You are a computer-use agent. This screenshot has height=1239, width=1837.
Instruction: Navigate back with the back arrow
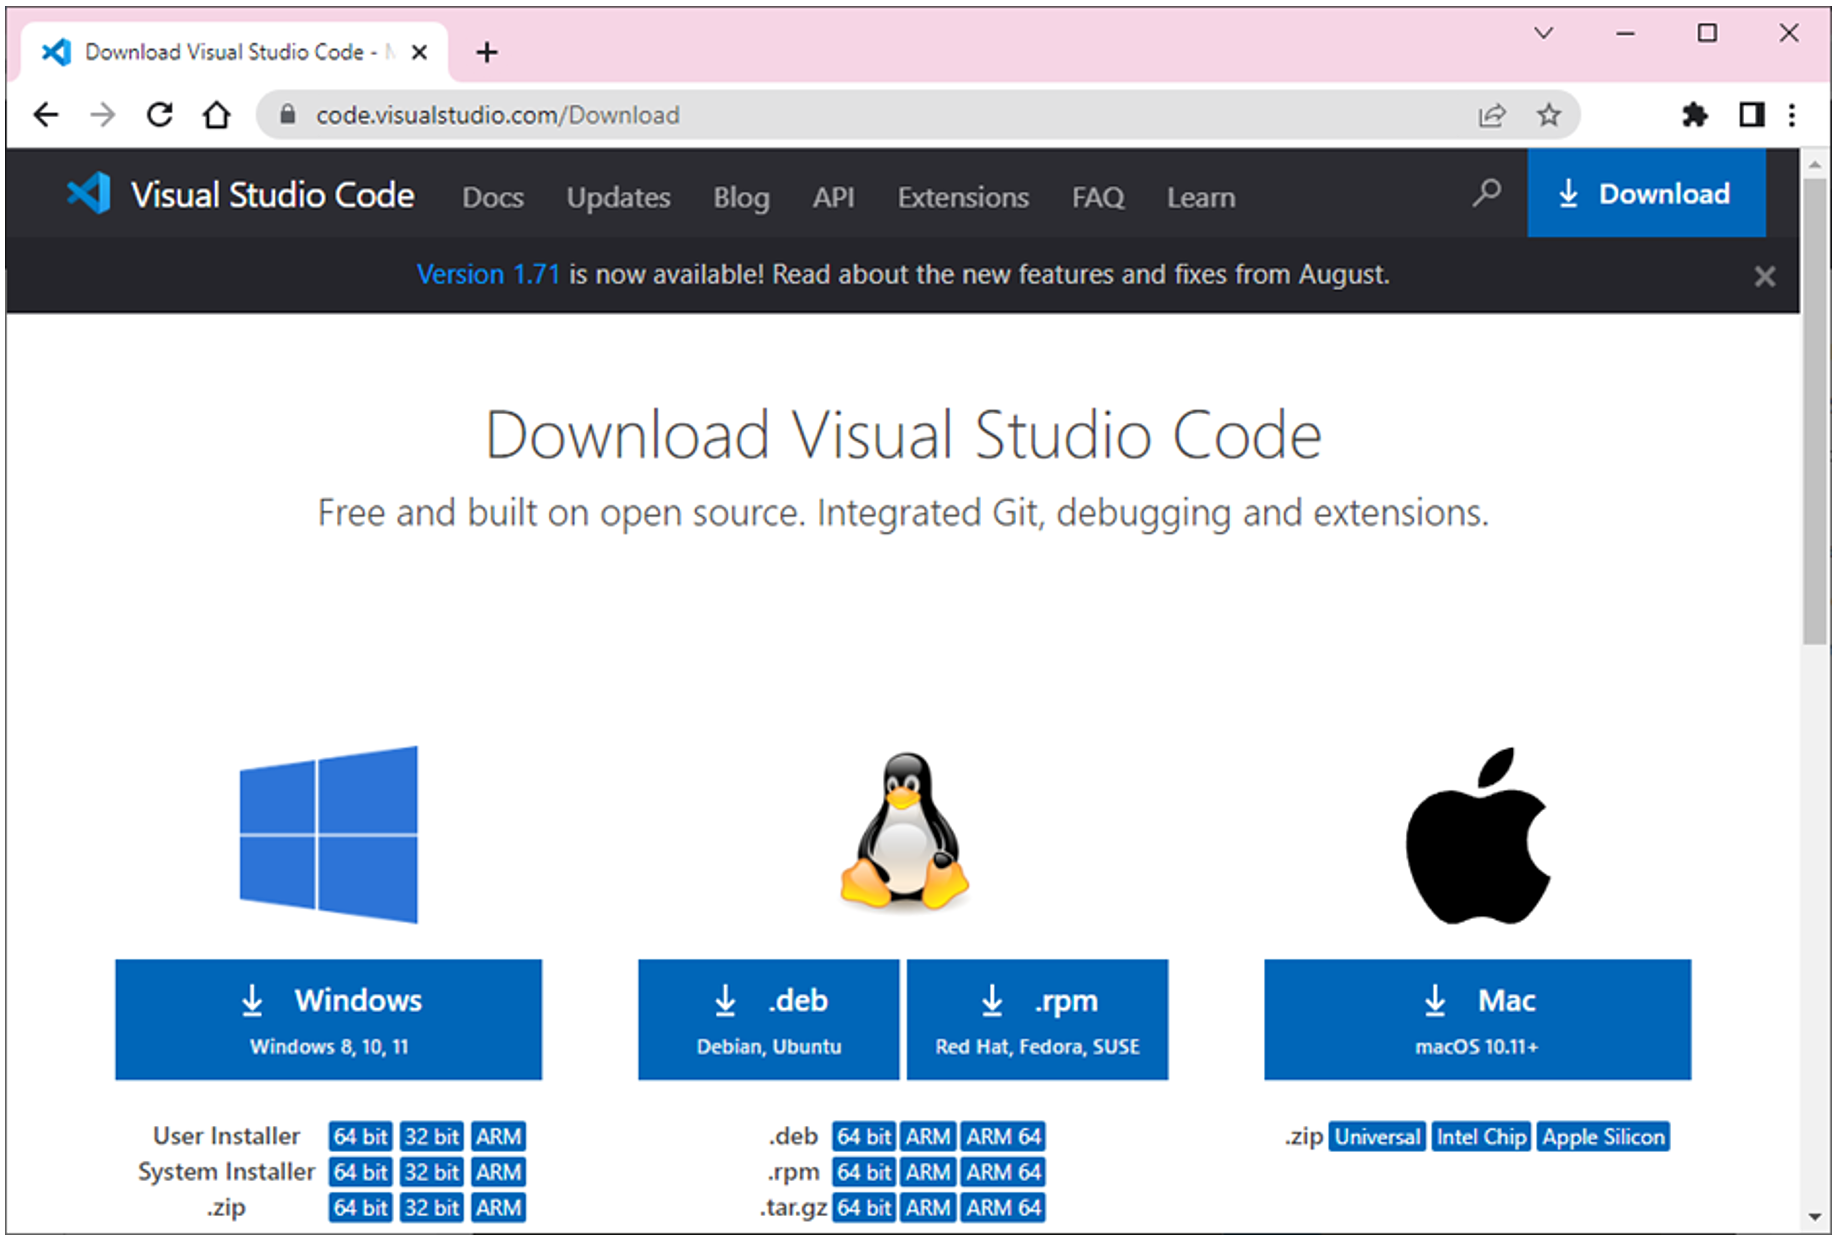click(x=46, y=115)
